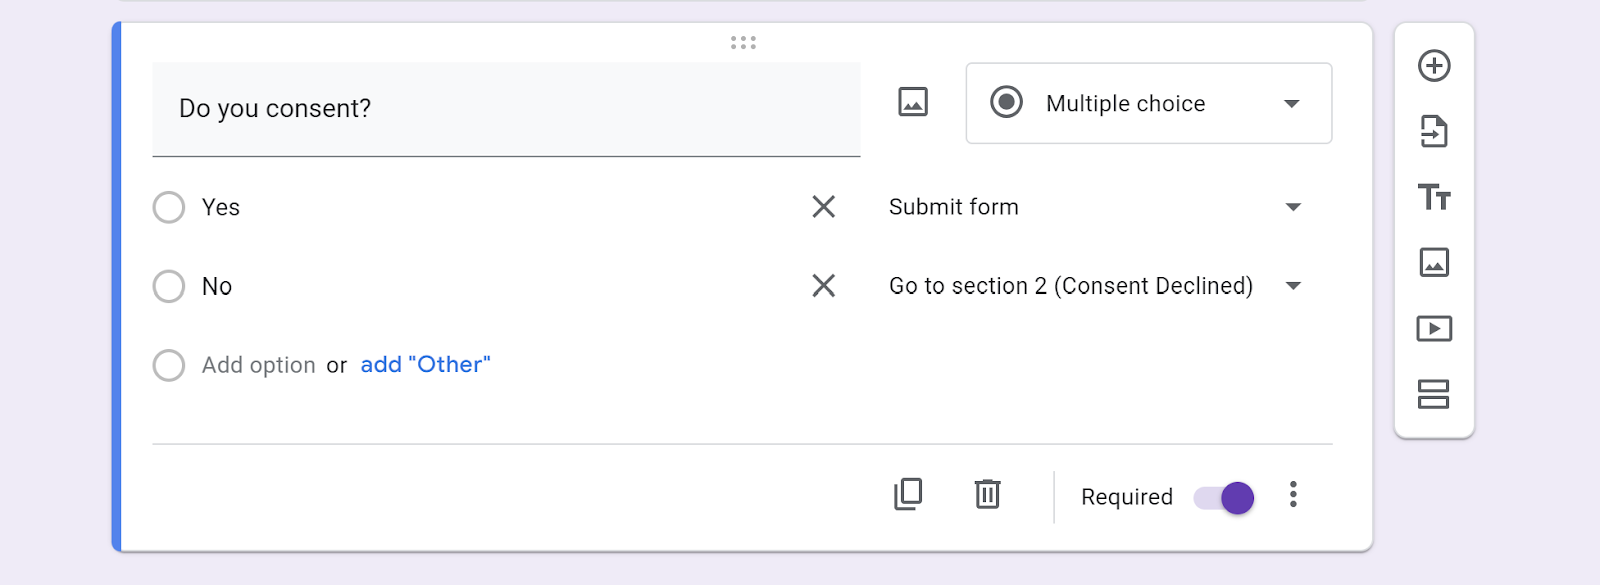Click the add "Other" link
This screenshot has height=585, width=1600.
(x=425, y=365)
